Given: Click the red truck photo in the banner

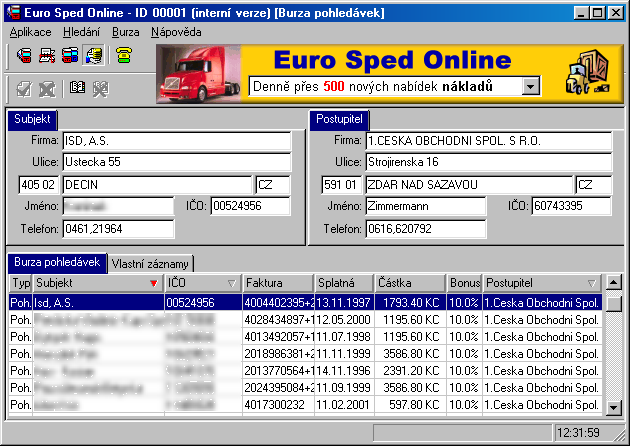Looking at the screenshot, I should 199,74.
